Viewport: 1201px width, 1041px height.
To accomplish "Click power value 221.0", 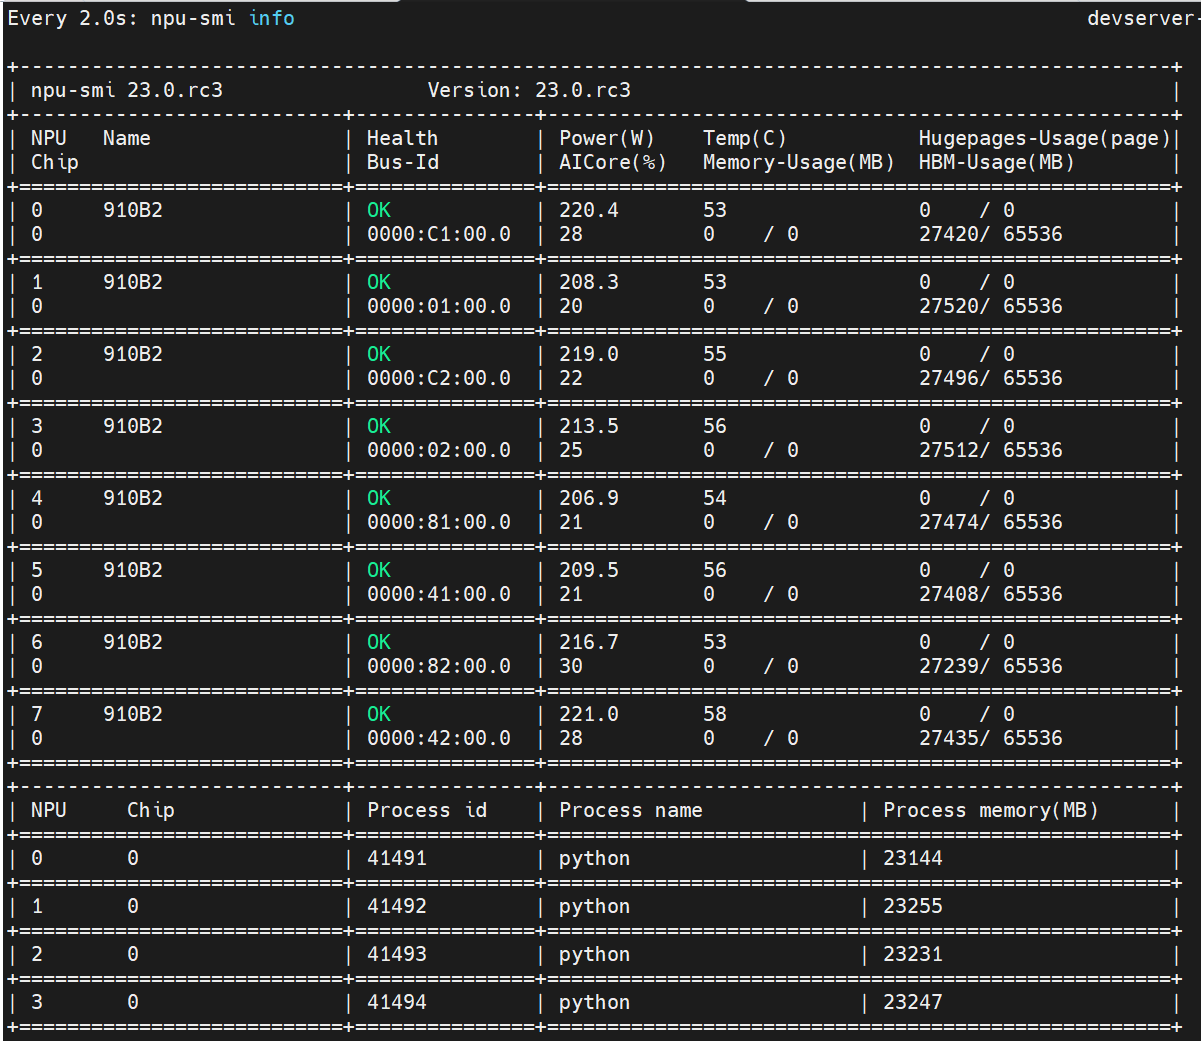I will pos(589,714).
